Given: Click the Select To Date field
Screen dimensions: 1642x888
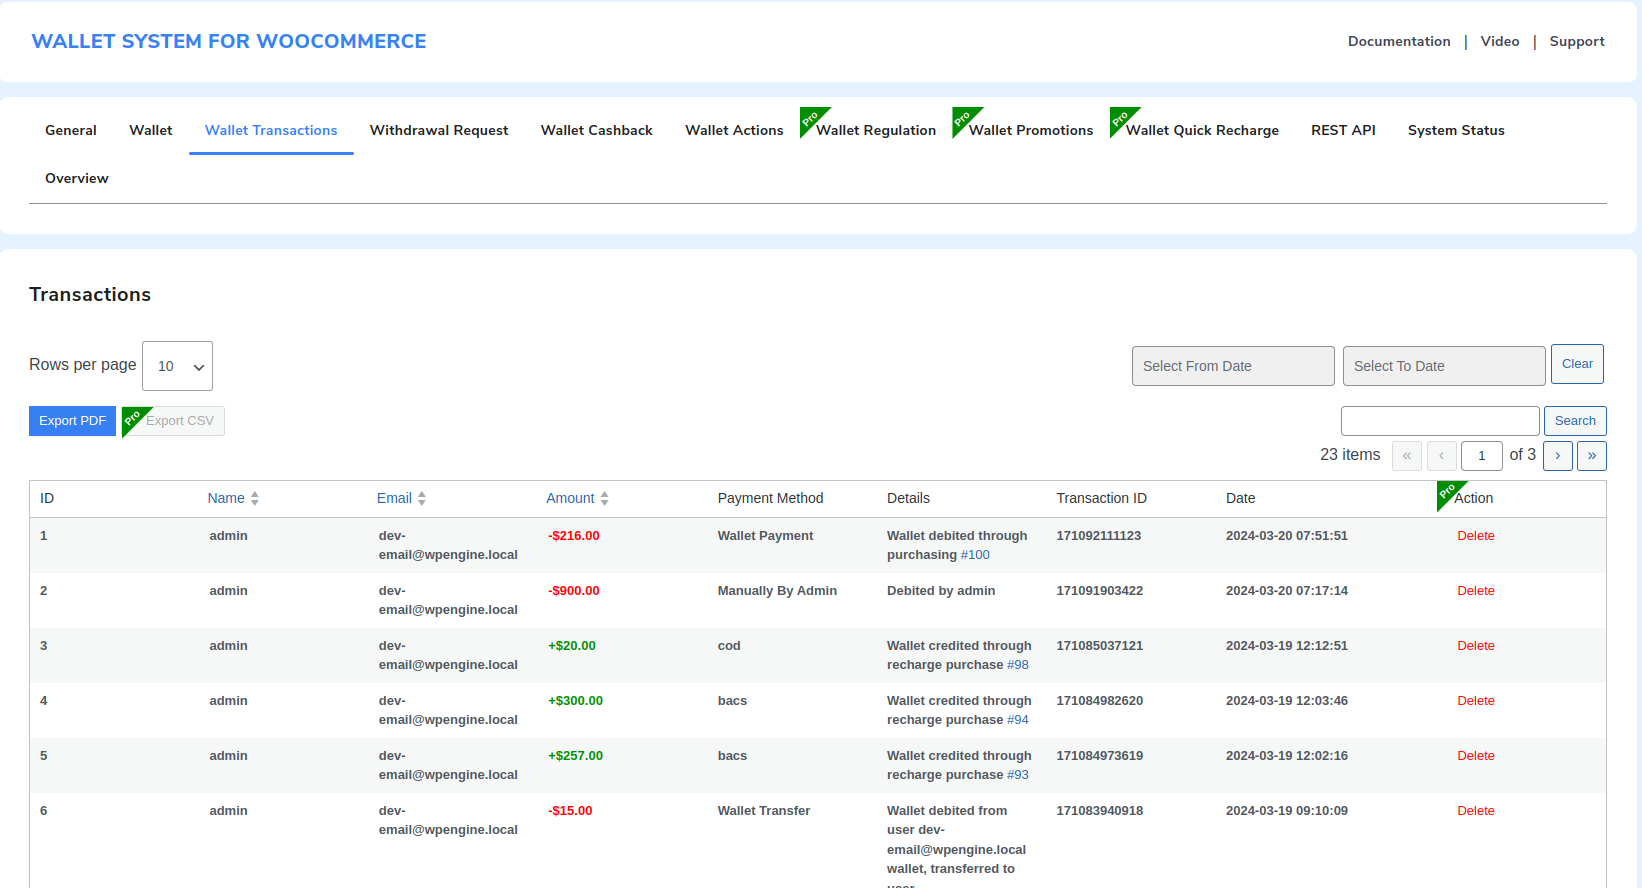Looking at the screenshot, I should [1444, 366].
